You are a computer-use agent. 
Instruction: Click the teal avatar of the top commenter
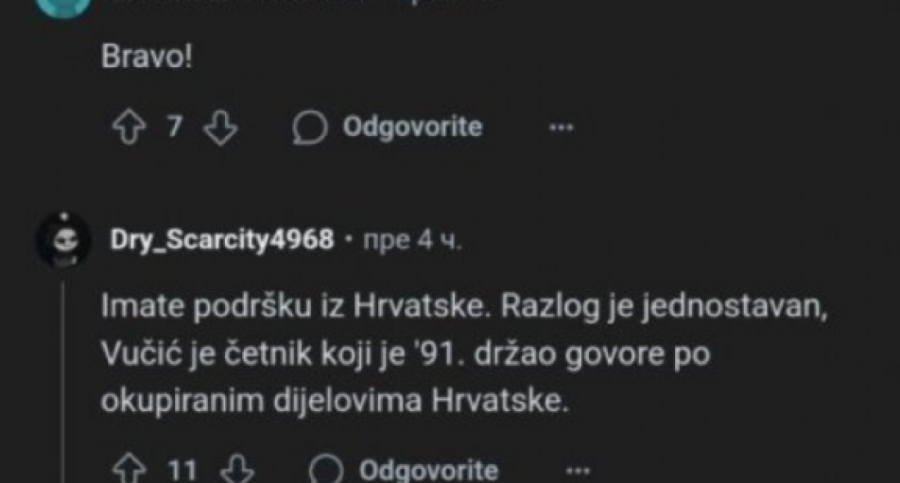(64, 8)
